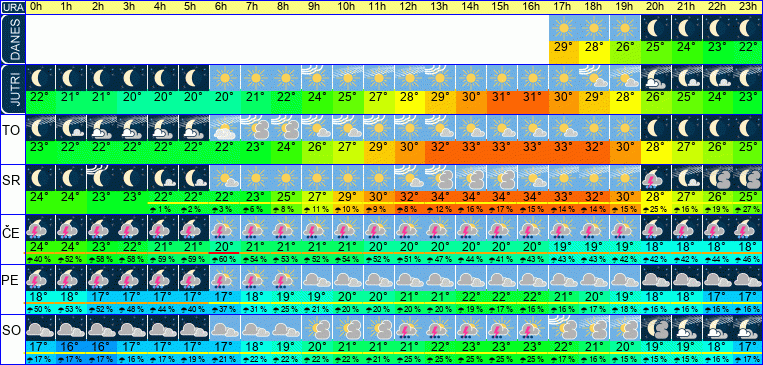Viewport: 763px width, 365px height.
Task: Click the daytime thunderstorm icon for ČE at 10h
Action: [348, 228]
